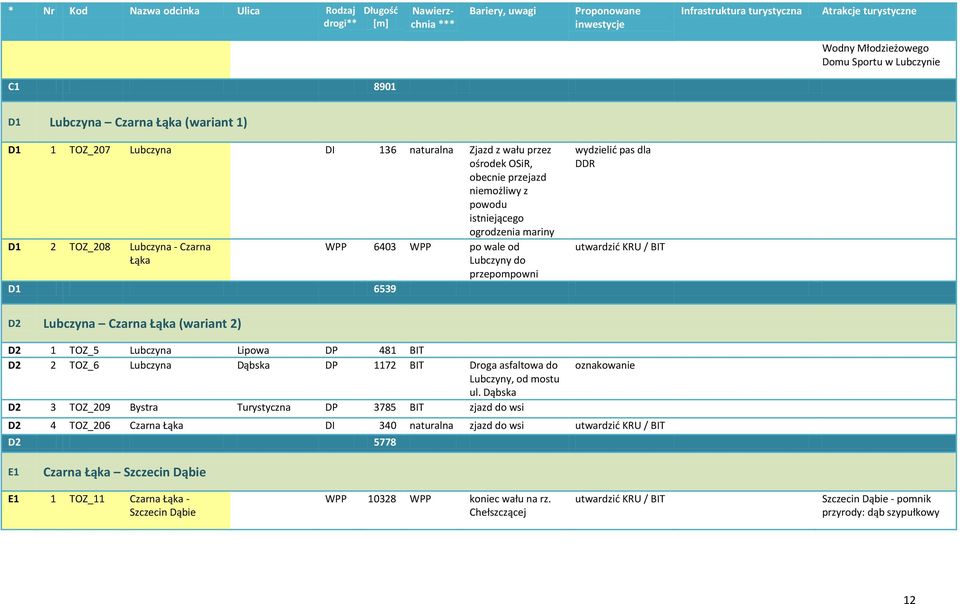This screenshot has height=604, width=960.
Task: Click the 'Rodzaj drogi**' column header
Action: pyautogui.click(x=340, y=17)
